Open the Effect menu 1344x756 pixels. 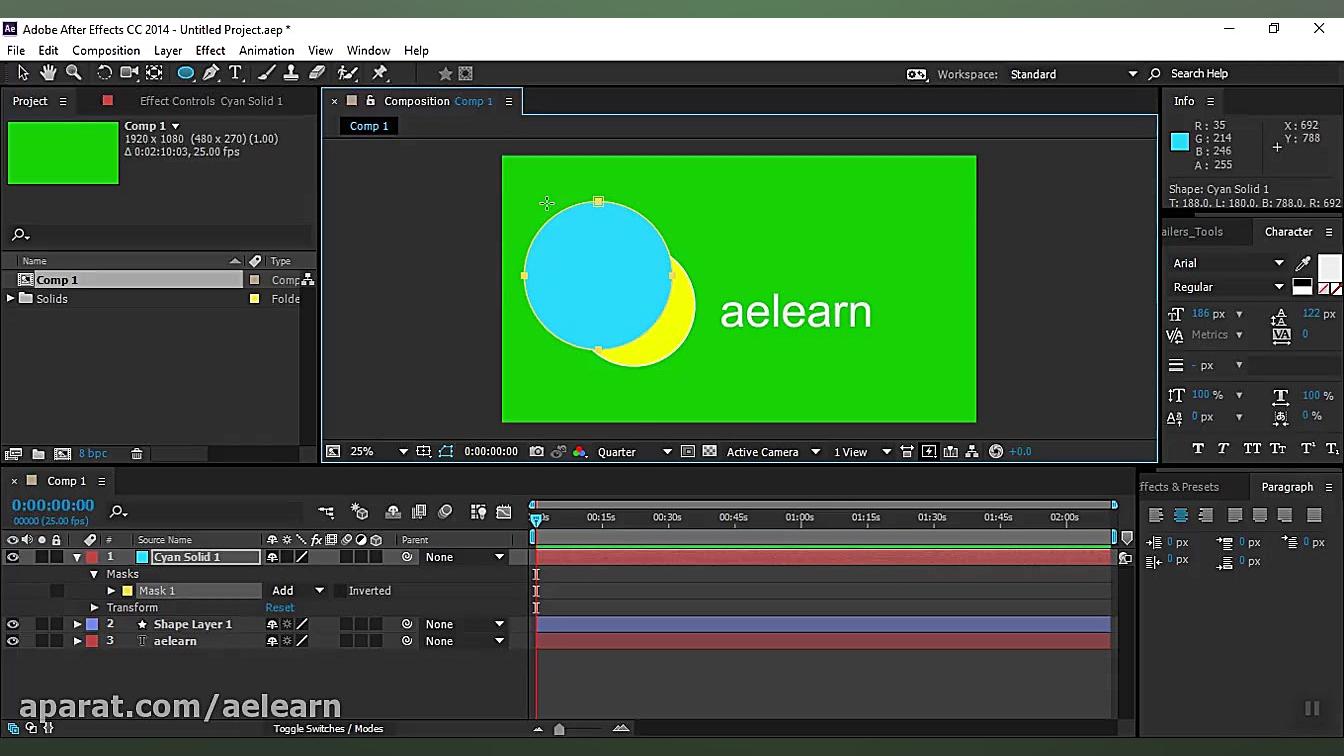click(210, 50)
